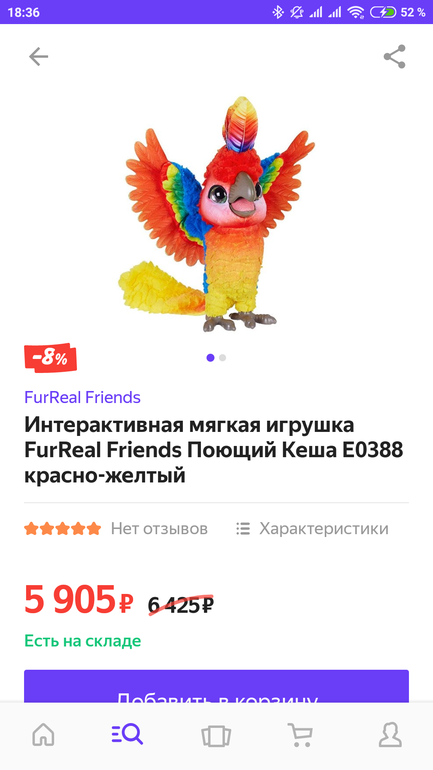Screen dimensions: 433x770
Task: Open the catalog search tab icon
Action: coord(127,735)
